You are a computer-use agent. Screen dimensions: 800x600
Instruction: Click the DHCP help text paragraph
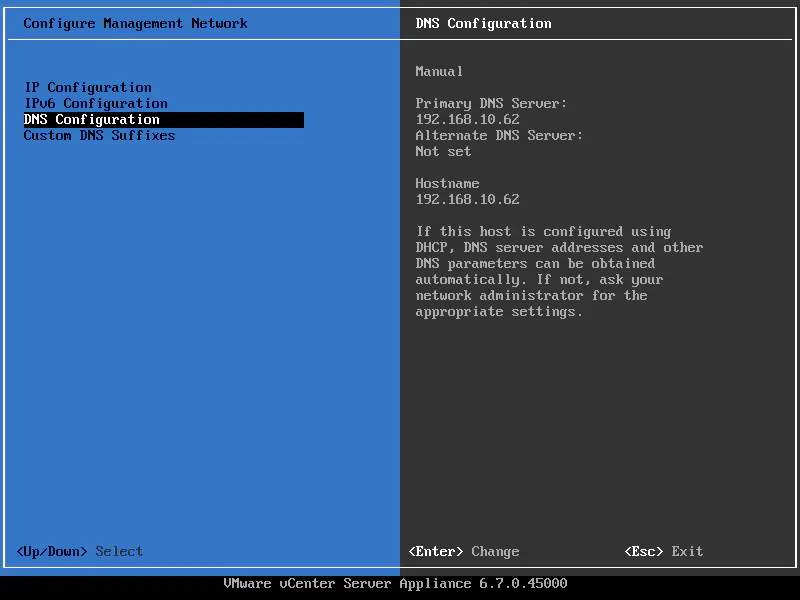pos(559,271)
